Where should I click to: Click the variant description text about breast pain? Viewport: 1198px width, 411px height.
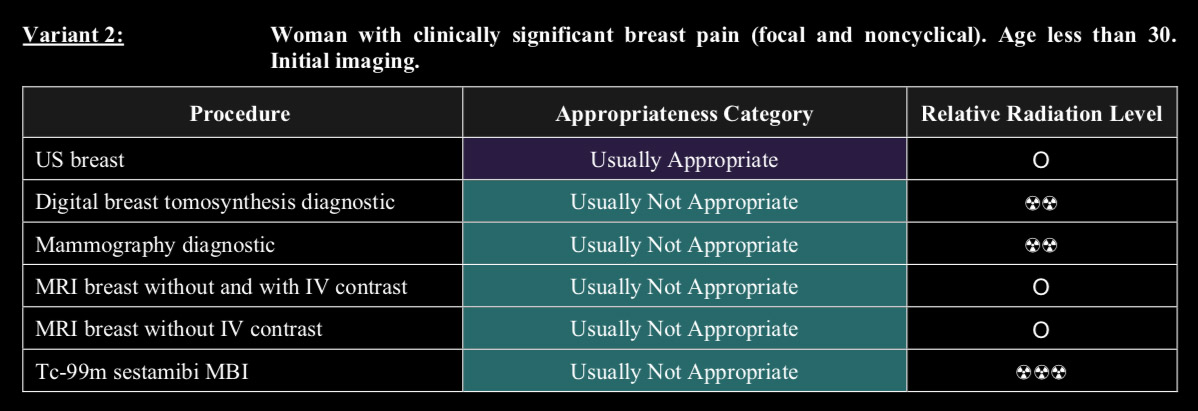click(723, 48)
